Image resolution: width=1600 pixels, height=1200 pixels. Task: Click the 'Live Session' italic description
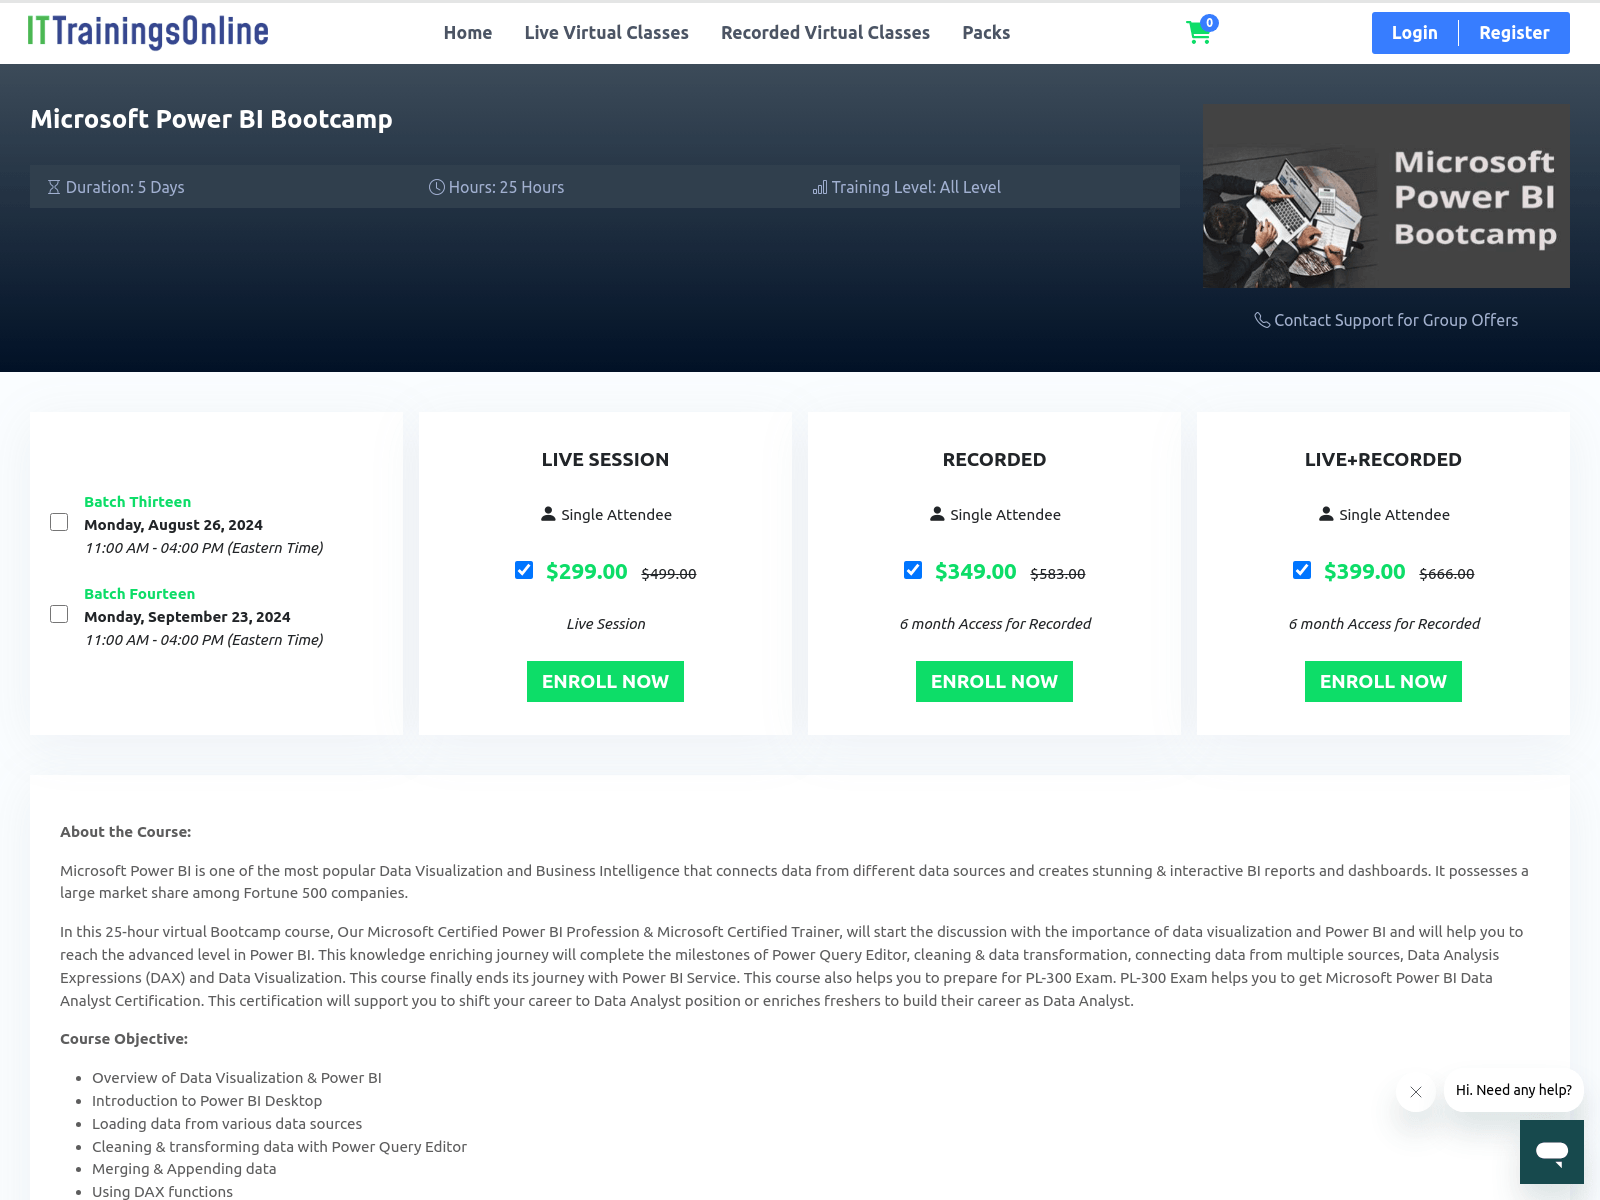606,624
